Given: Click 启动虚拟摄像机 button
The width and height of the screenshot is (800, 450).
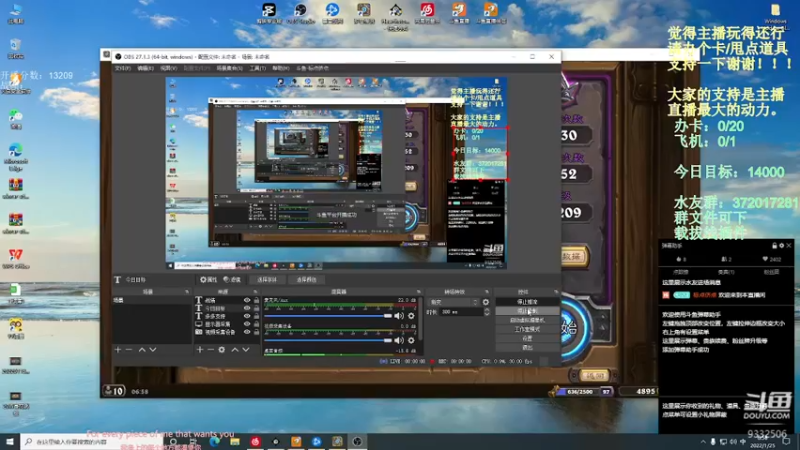Looking at the screenshot, I should point(527,320).
